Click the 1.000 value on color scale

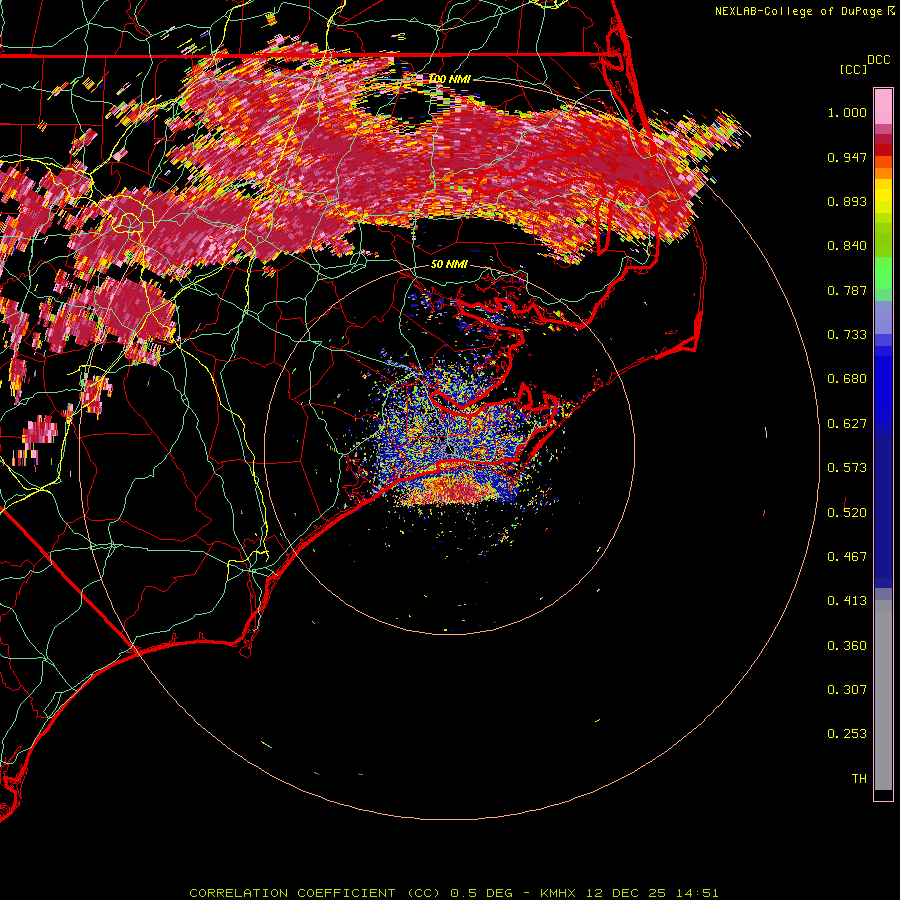pyautogui.click(x=847, y=112)
